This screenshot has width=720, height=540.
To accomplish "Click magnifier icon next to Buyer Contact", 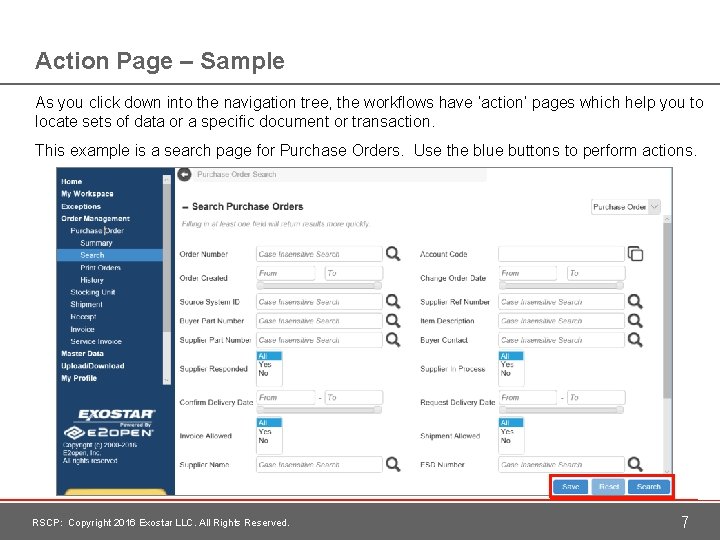I will pos(635,339).
